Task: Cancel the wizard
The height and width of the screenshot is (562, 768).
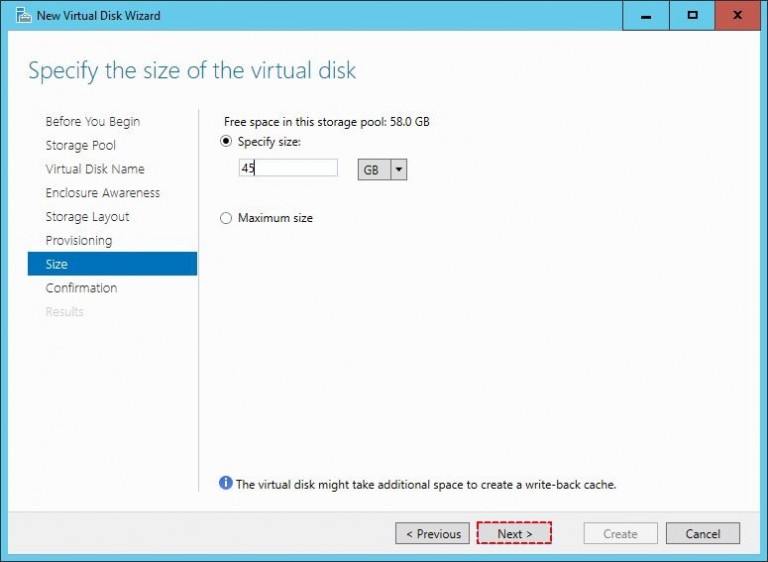Action: (703, 533)
